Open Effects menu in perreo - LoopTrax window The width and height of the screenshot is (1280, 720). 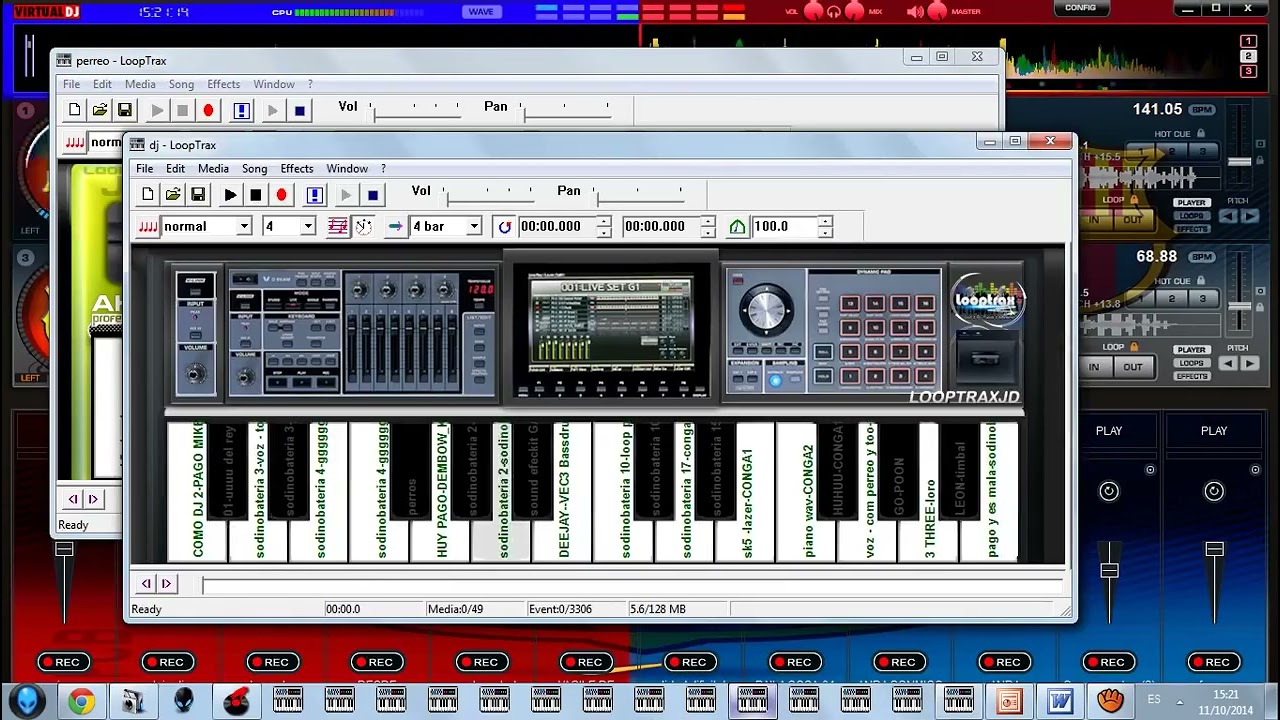tap(223, 84)
